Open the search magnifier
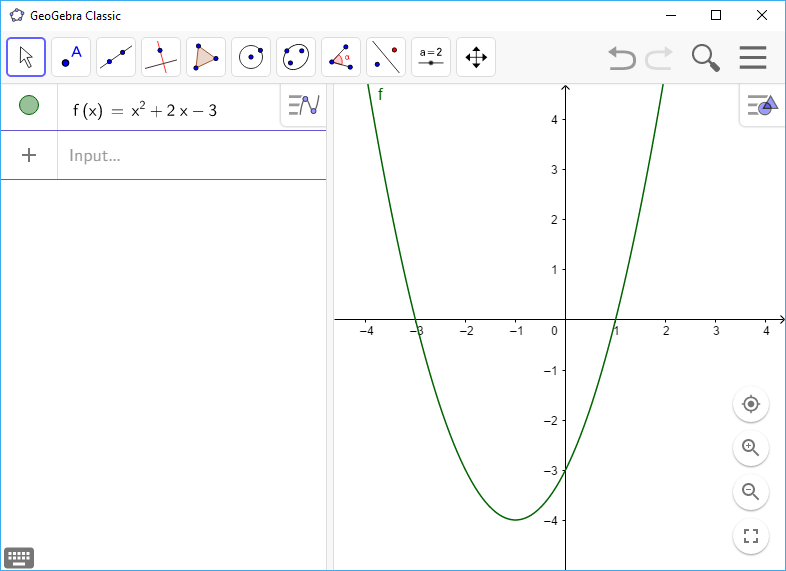Screen dimensions: 786x571 [706, 58]
